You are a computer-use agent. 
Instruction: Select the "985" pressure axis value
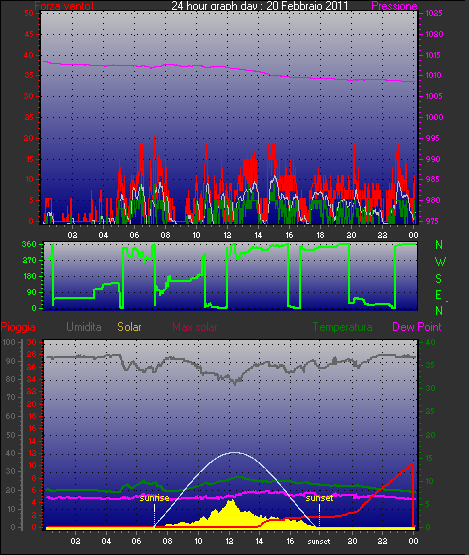click(432, 179)
